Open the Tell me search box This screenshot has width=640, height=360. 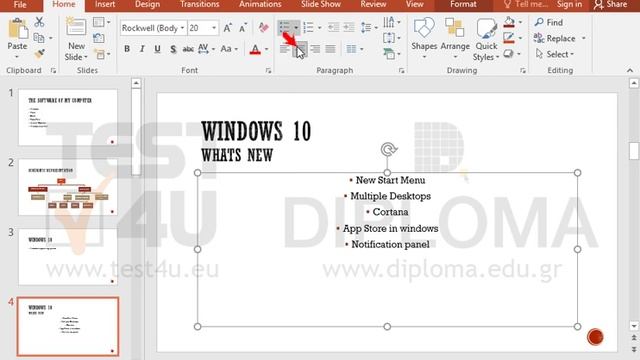coord(526,4)
